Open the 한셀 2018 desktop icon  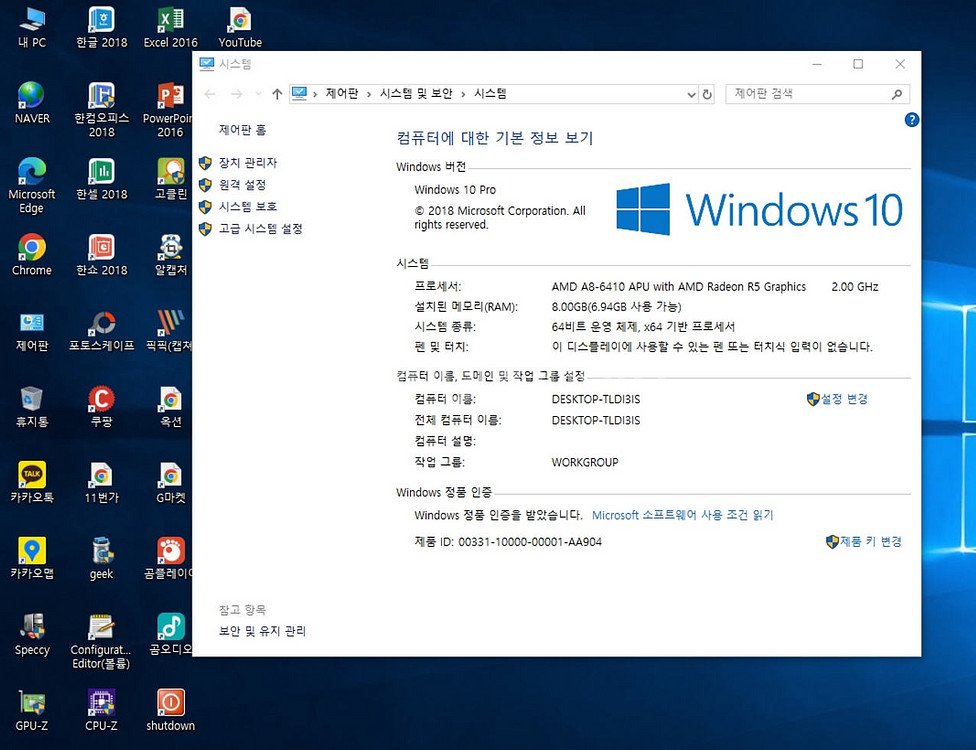click(x=101, y=179)
